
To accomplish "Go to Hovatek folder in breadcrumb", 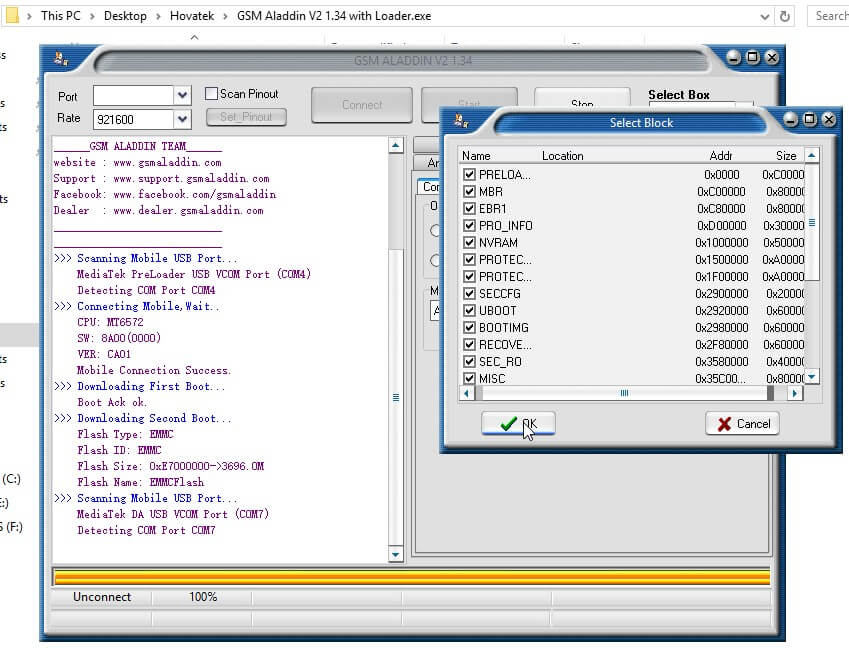I will (192, 16).
